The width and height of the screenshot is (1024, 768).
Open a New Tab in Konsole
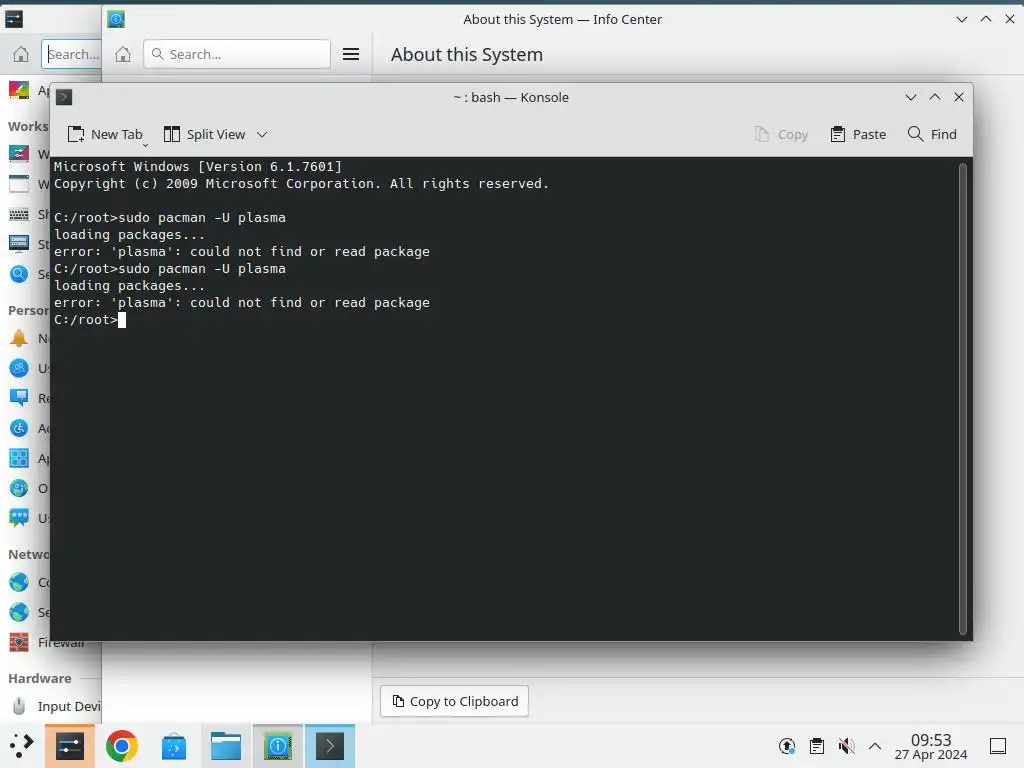click(x=104, y=135)
